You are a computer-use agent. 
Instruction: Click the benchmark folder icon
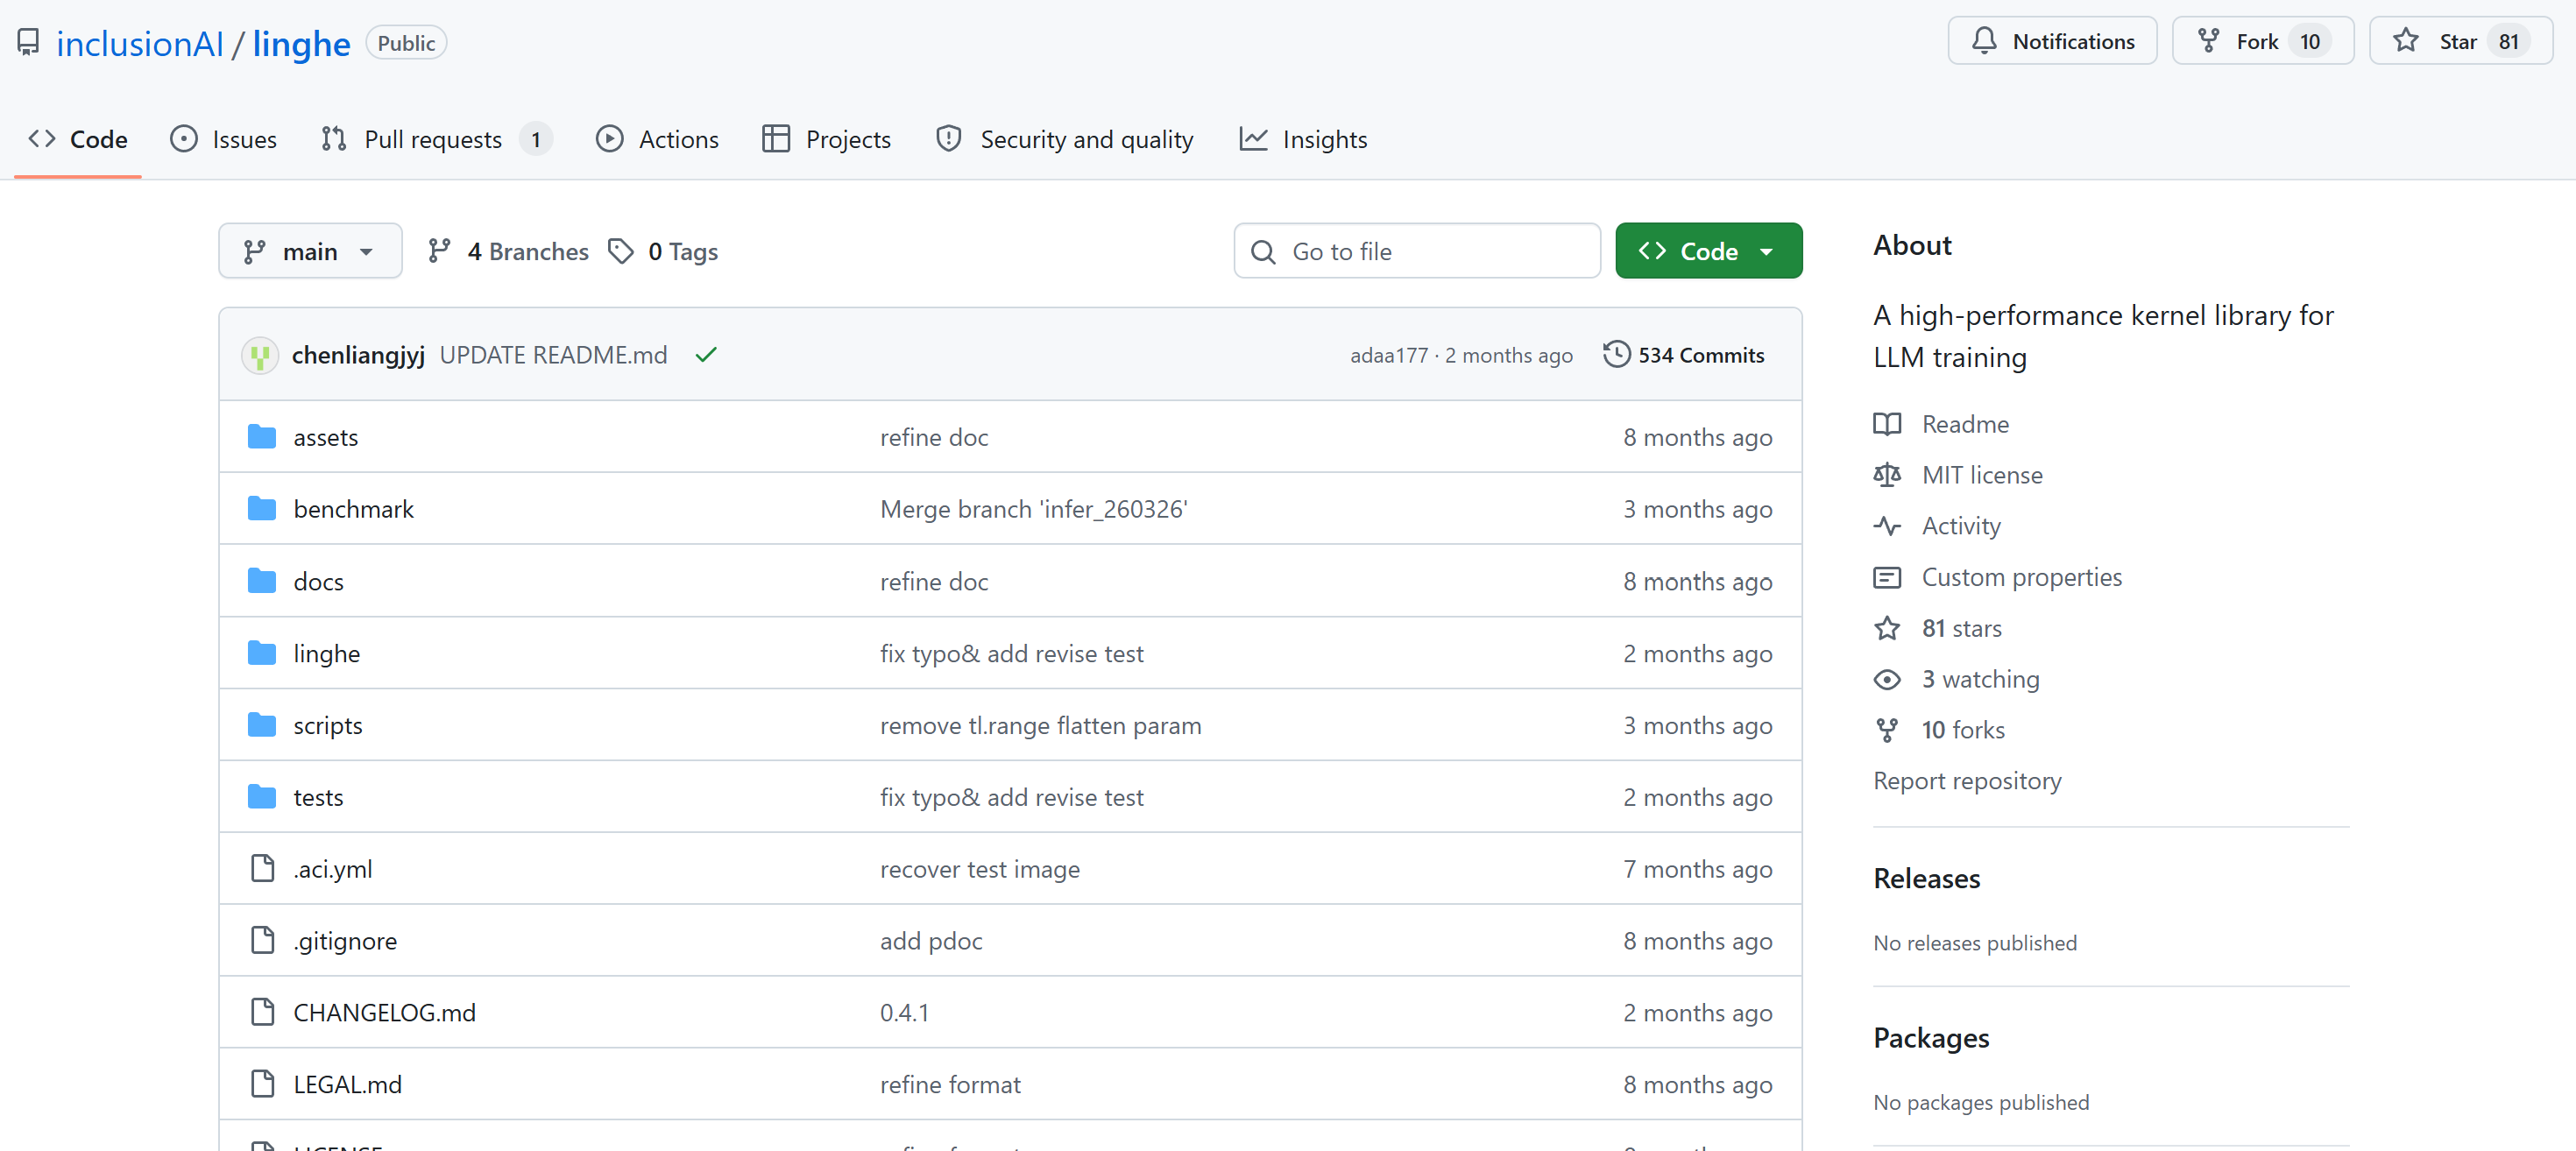pos(262,509)
